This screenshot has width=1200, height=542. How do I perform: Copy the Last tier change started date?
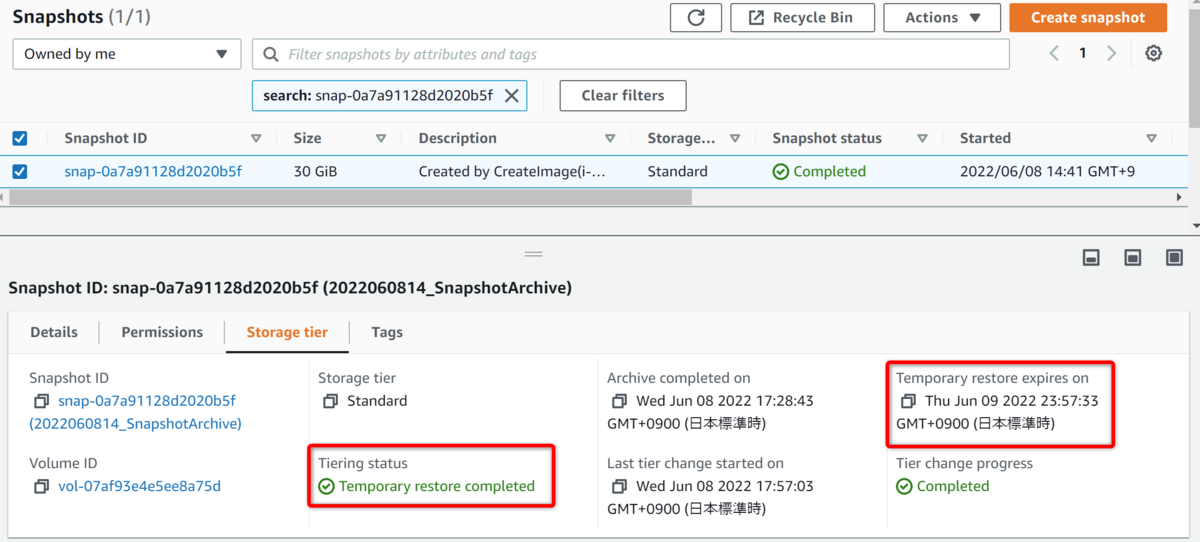coord(619,487)
